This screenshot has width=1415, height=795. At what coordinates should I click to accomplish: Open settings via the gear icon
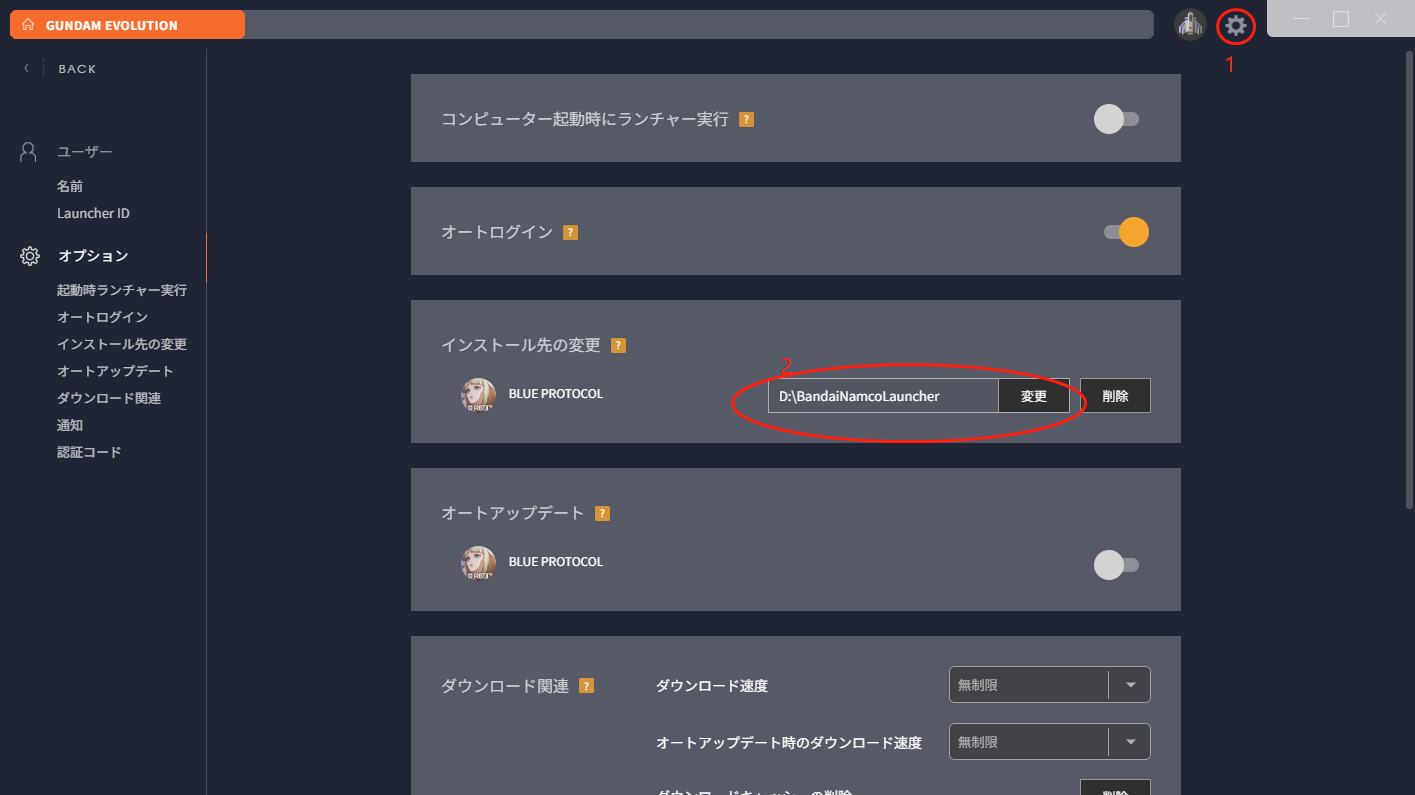pos(1236,25)
